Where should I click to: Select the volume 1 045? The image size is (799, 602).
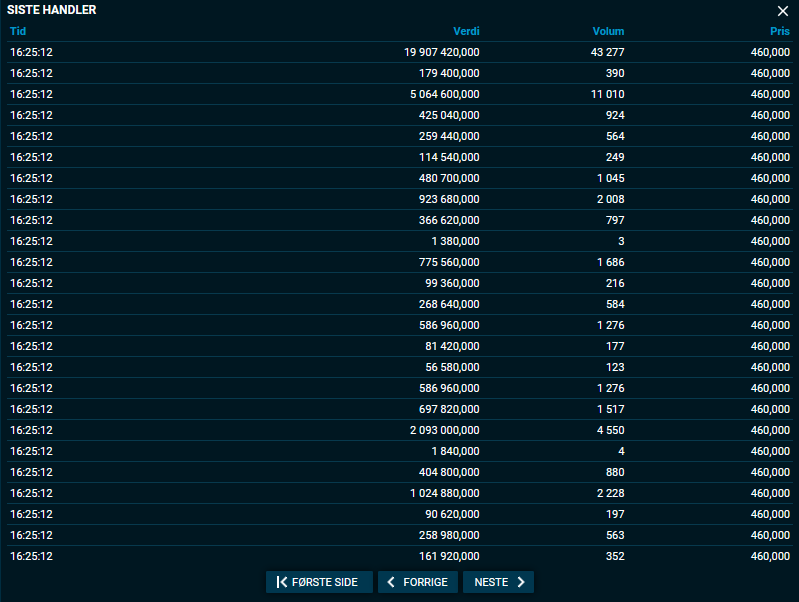(x=610, y=178)
